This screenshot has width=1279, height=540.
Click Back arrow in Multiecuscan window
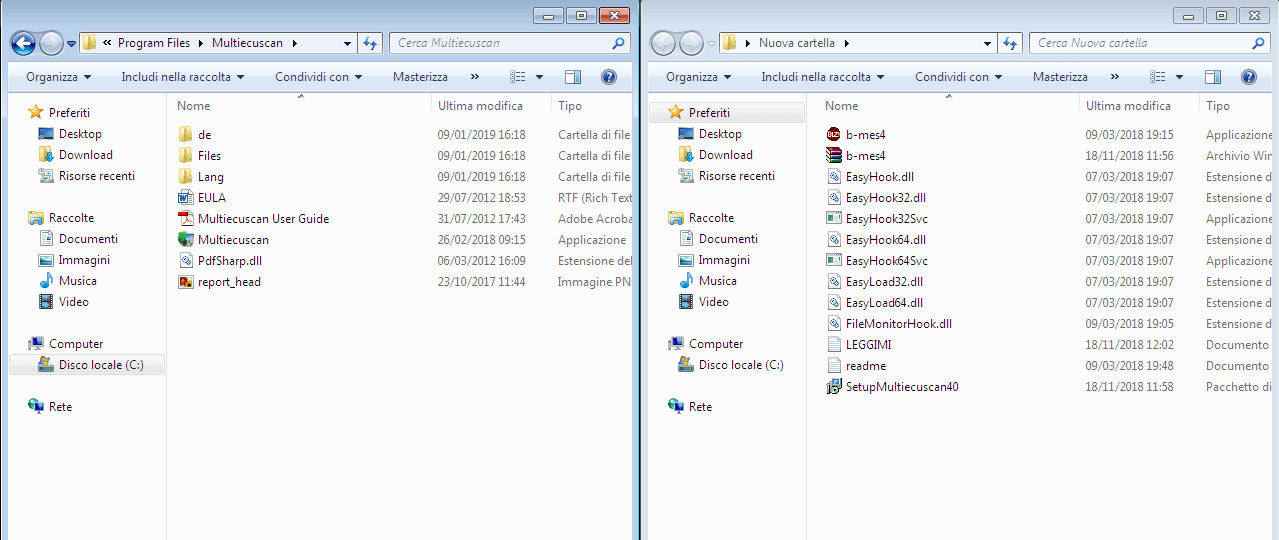pos(24,43)
